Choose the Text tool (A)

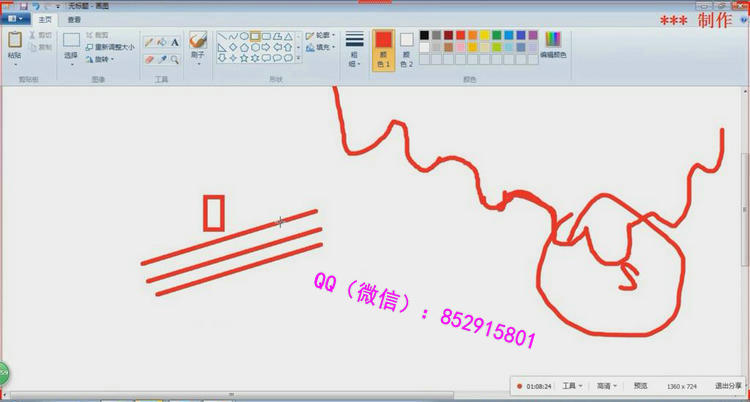[x=175, y=42]
